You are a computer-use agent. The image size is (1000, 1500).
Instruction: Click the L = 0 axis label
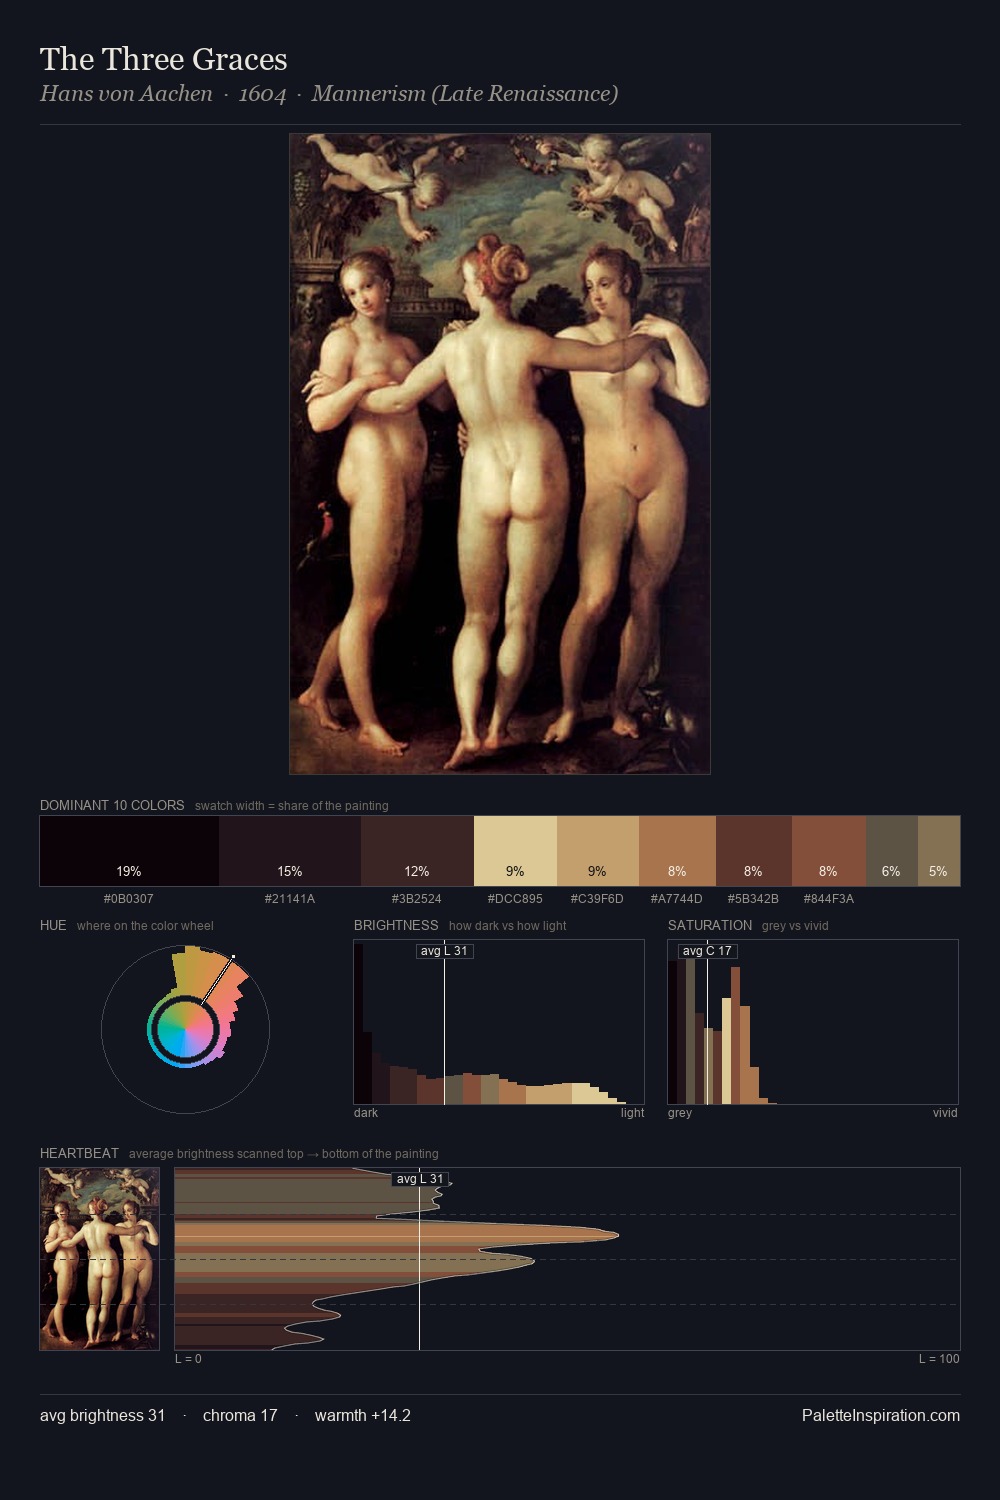188,1359
